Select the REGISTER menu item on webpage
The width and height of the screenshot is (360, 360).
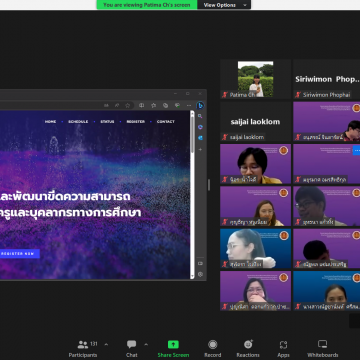[135, 122]
